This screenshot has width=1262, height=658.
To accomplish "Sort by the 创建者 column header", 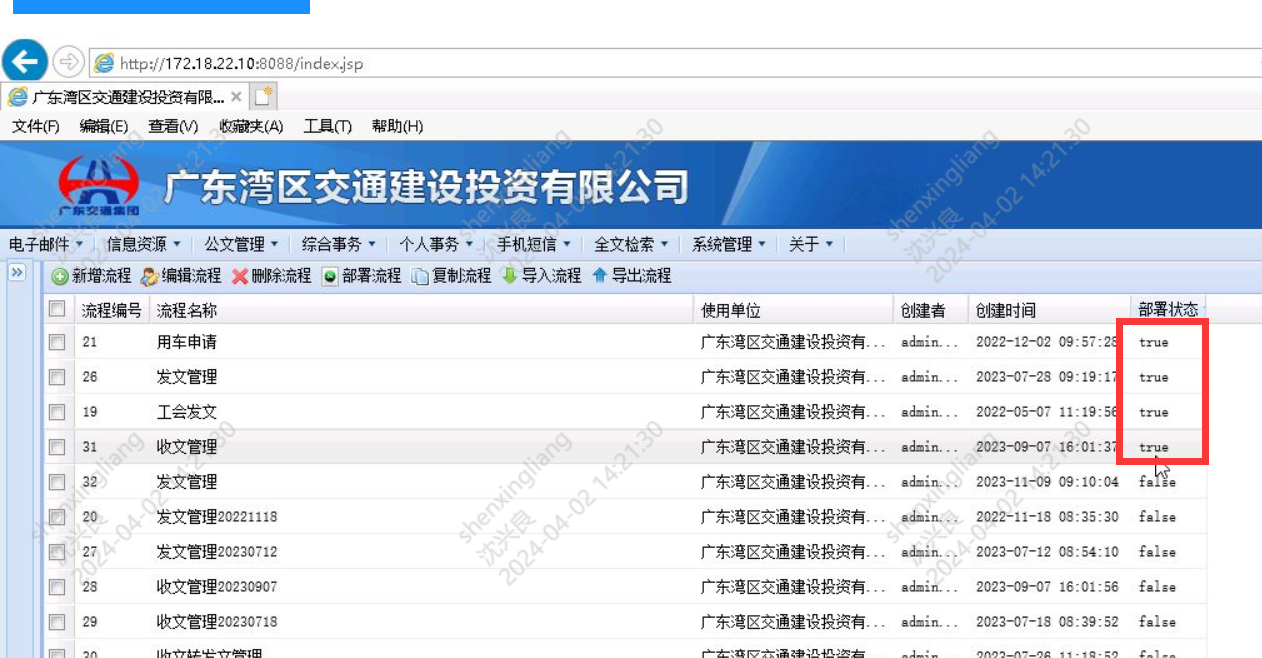I will coord(930,310).
